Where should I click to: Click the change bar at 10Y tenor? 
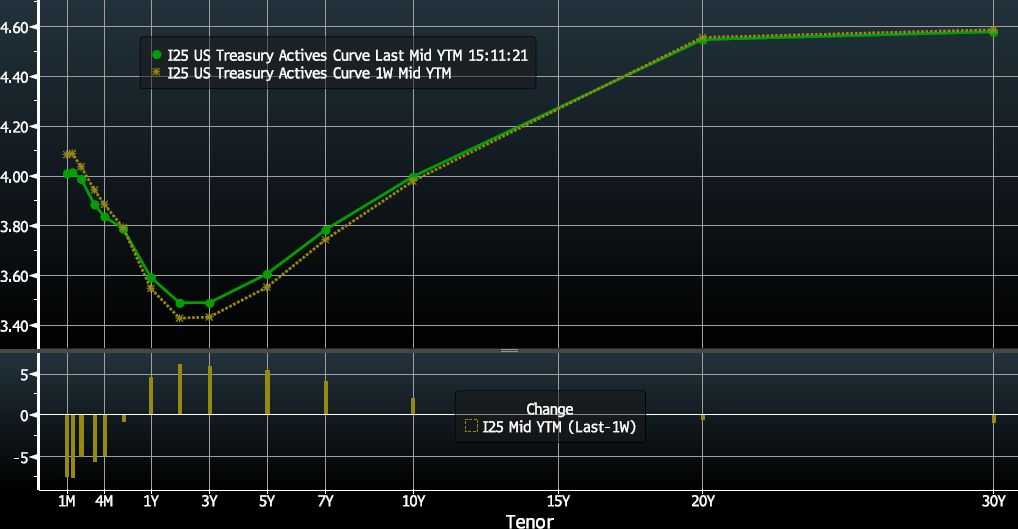pyautogui.click(x=413, y=406)
